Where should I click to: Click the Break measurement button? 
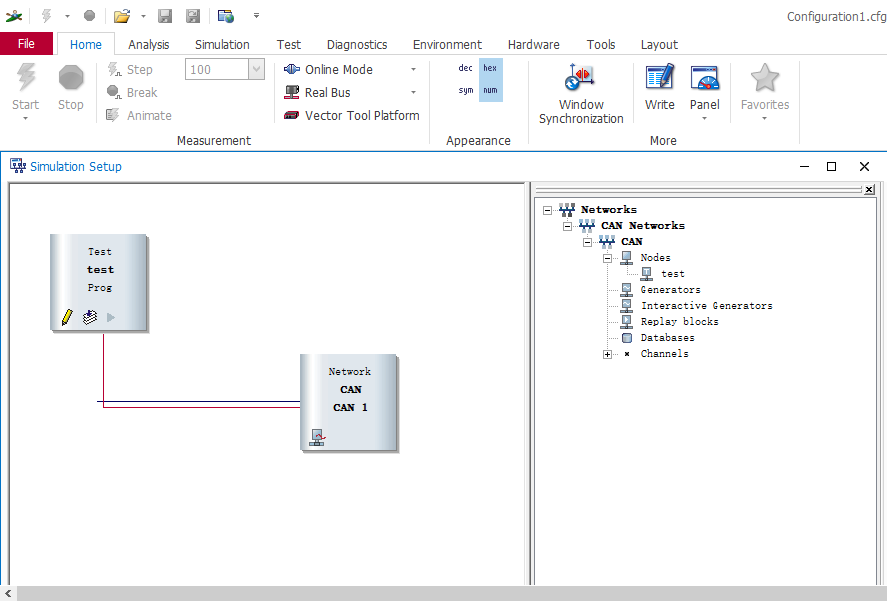pos(132,92)
